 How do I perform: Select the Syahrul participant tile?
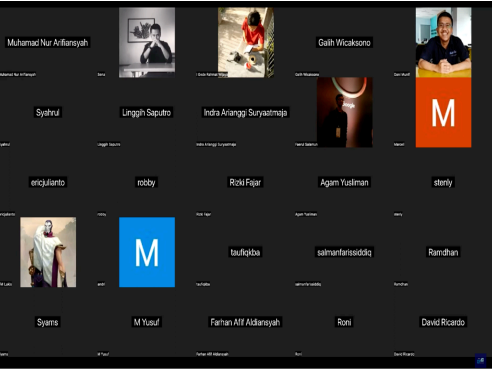pyautogui.click(x=48, y=112)
